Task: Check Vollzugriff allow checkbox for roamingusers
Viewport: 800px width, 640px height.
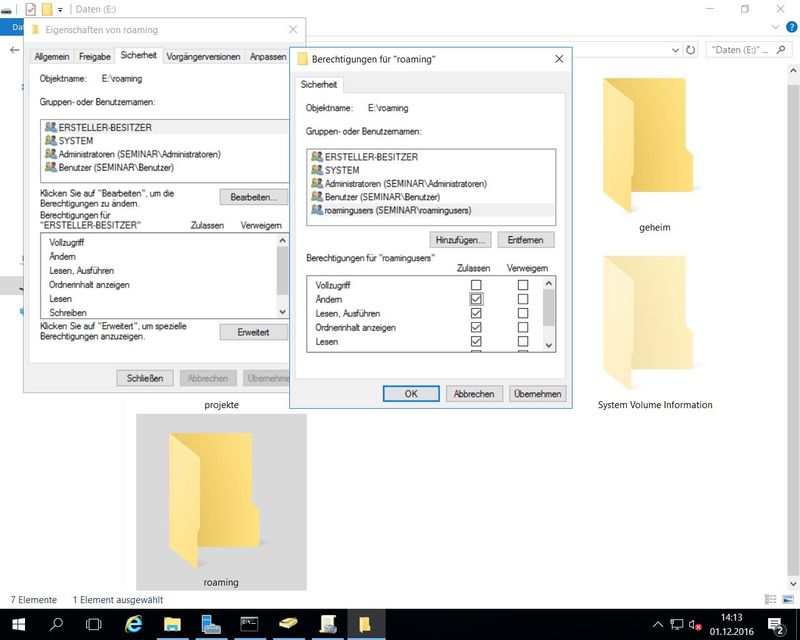Action: click(476, 285)
